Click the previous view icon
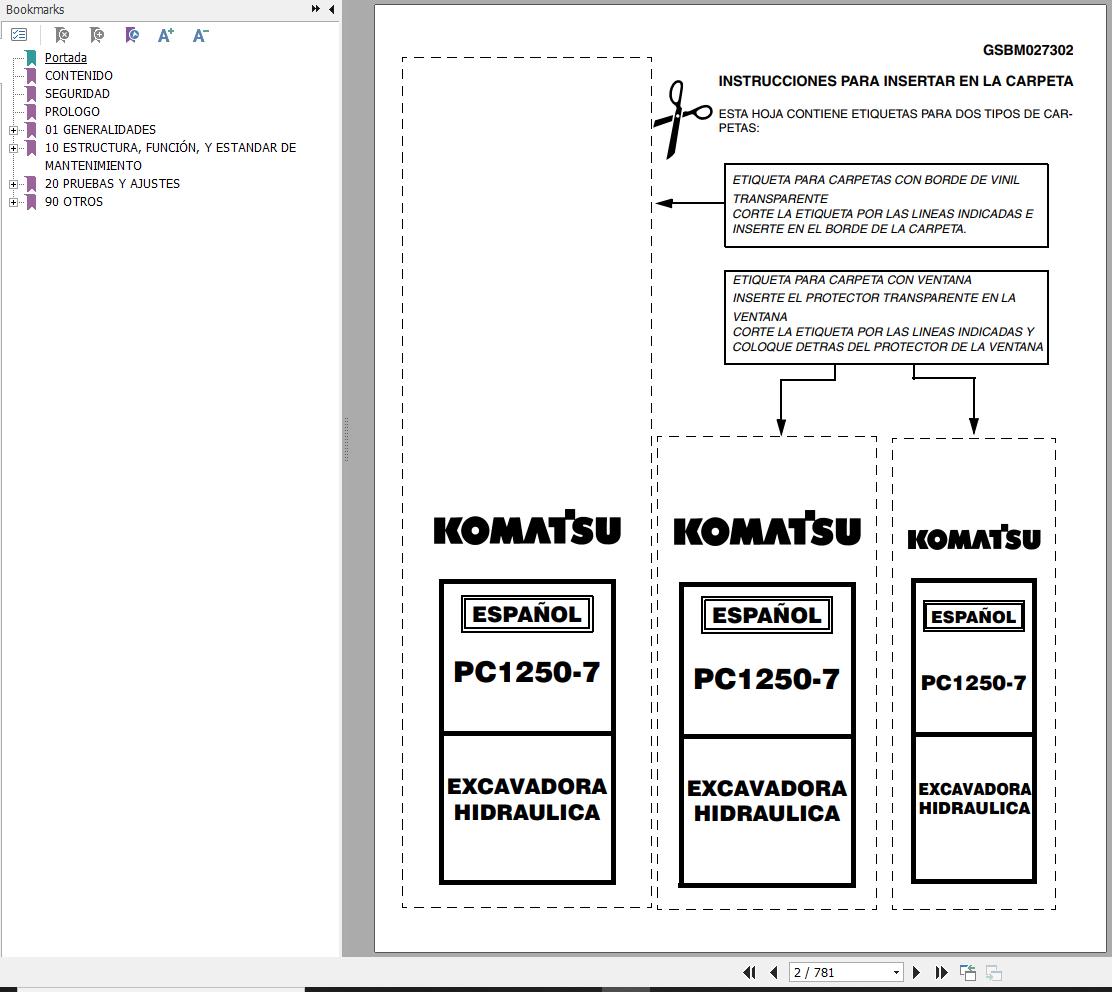 pyautogui.click(x=967, y=972)
